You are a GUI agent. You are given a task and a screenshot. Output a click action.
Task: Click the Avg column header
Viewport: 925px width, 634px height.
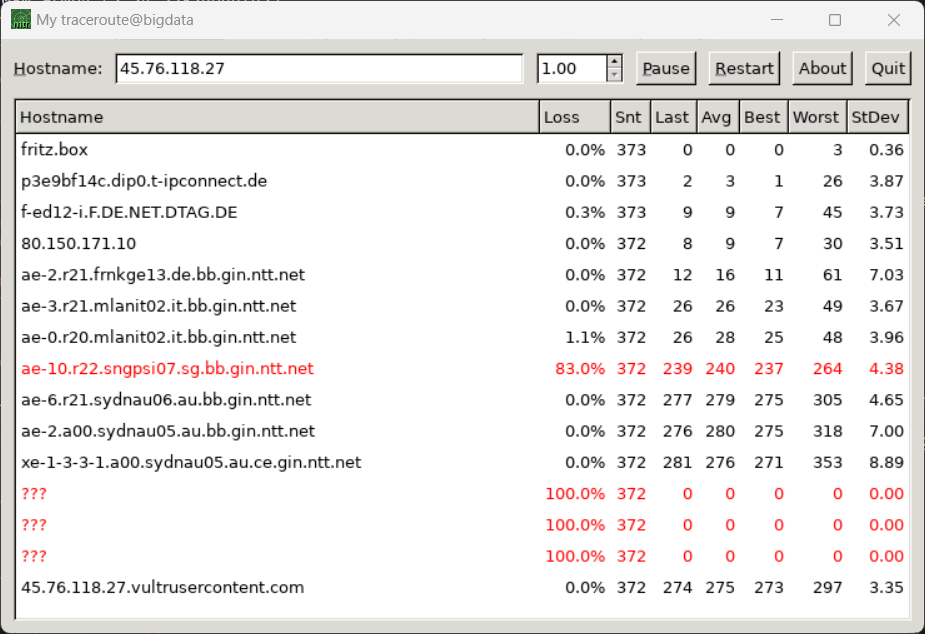click(x=718, y=117)
